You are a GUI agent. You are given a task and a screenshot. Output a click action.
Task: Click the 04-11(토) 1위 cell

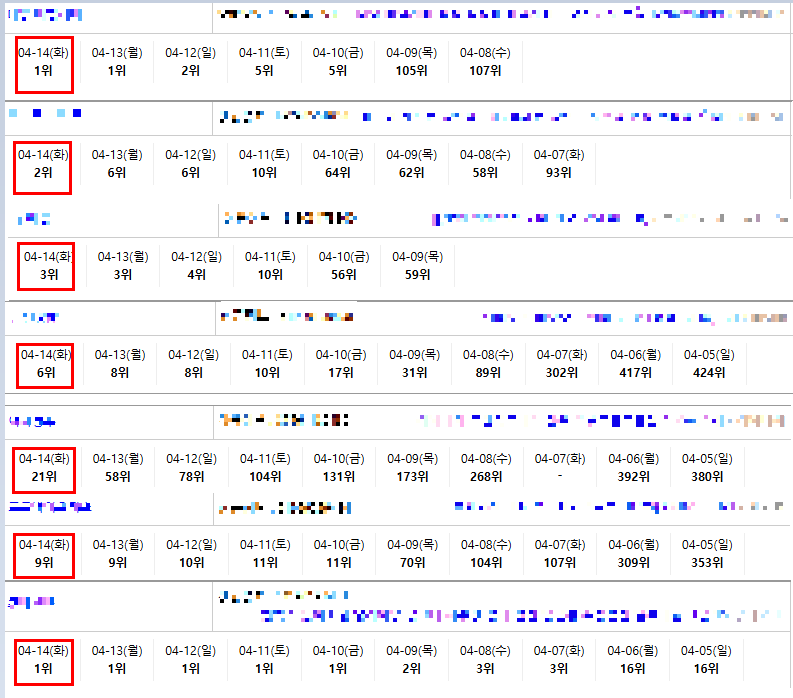(x=264, y=660)
